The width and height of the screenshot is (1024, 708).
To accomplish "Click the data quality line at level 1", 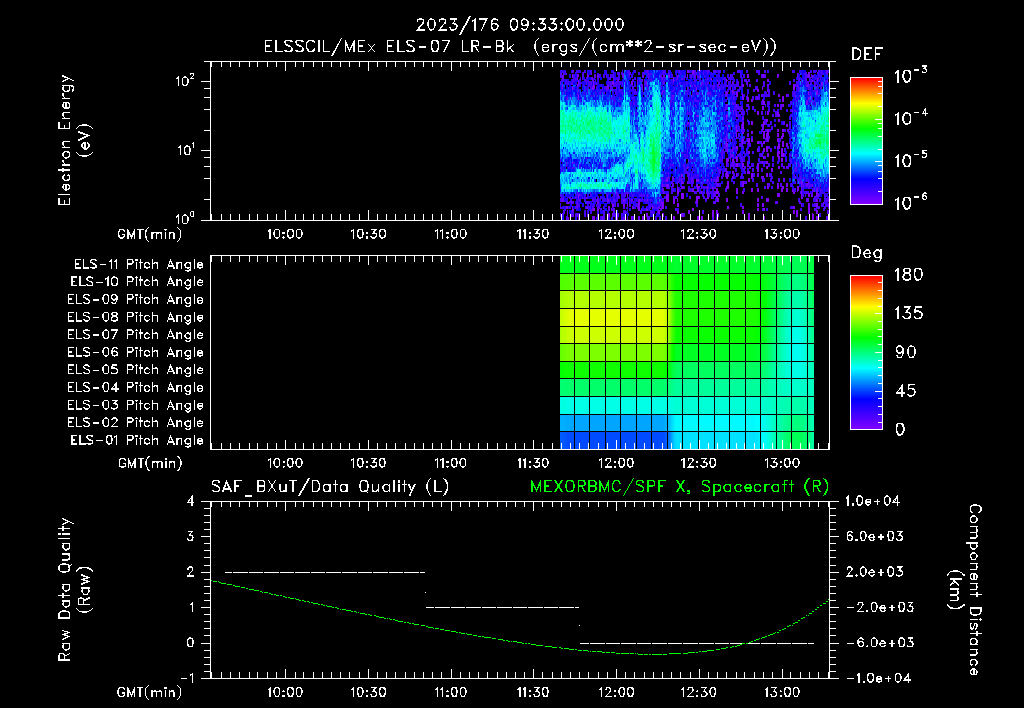I will 502,607.
